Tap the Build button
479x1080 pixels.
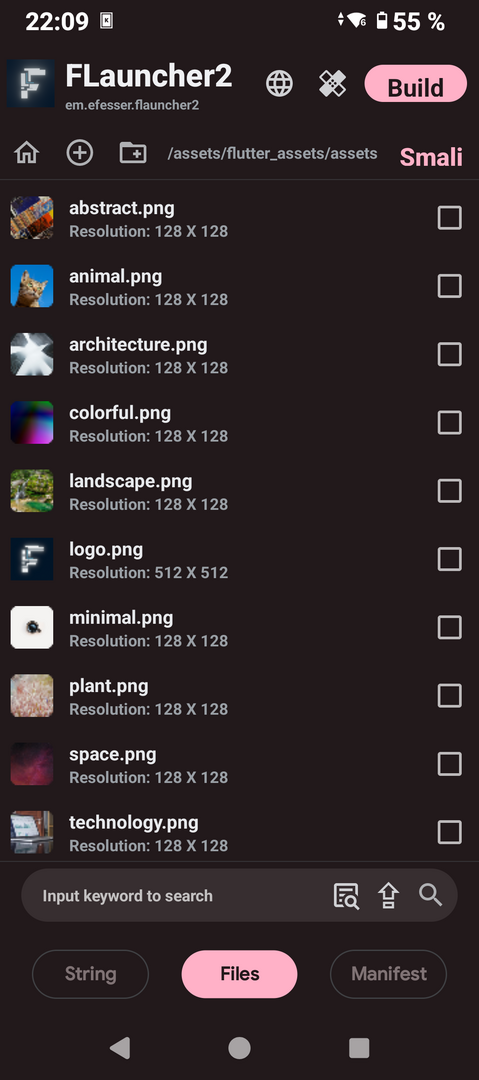click(416, 84)
